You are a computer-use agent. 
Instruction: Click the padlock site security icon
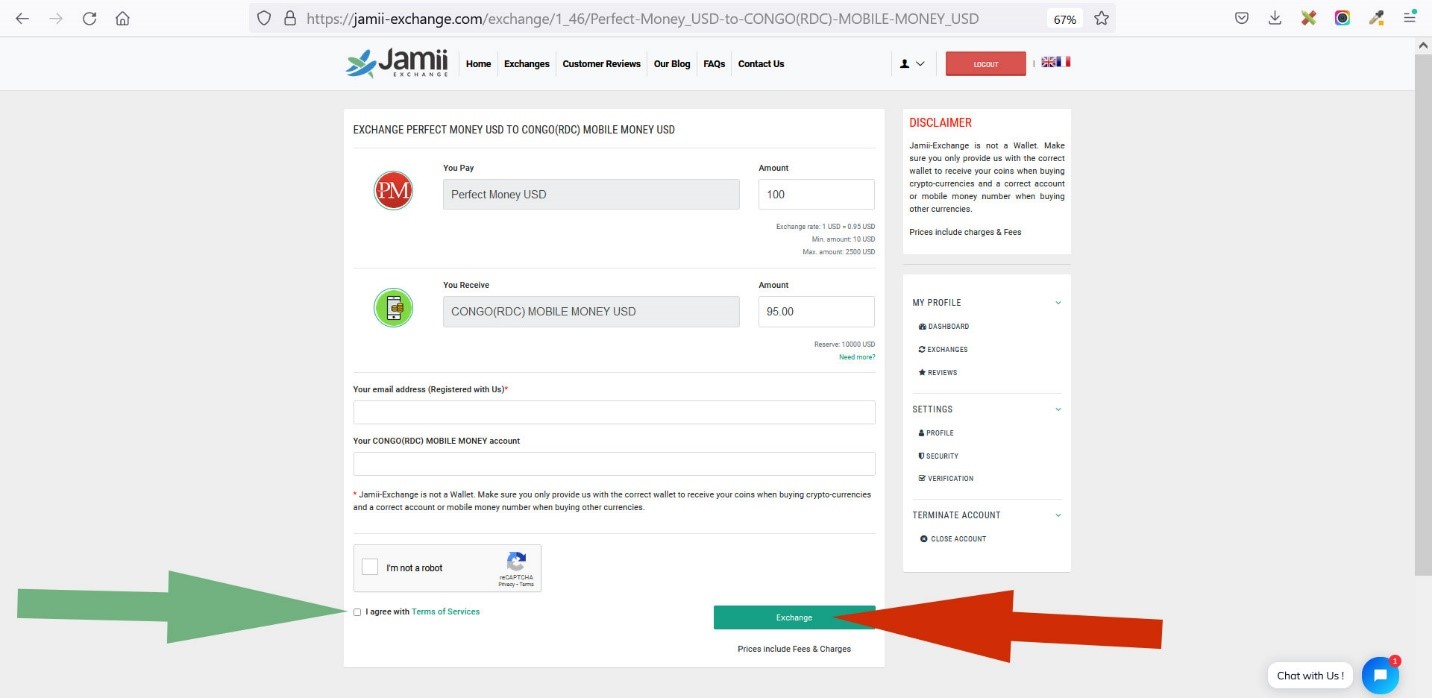point(290,18)
